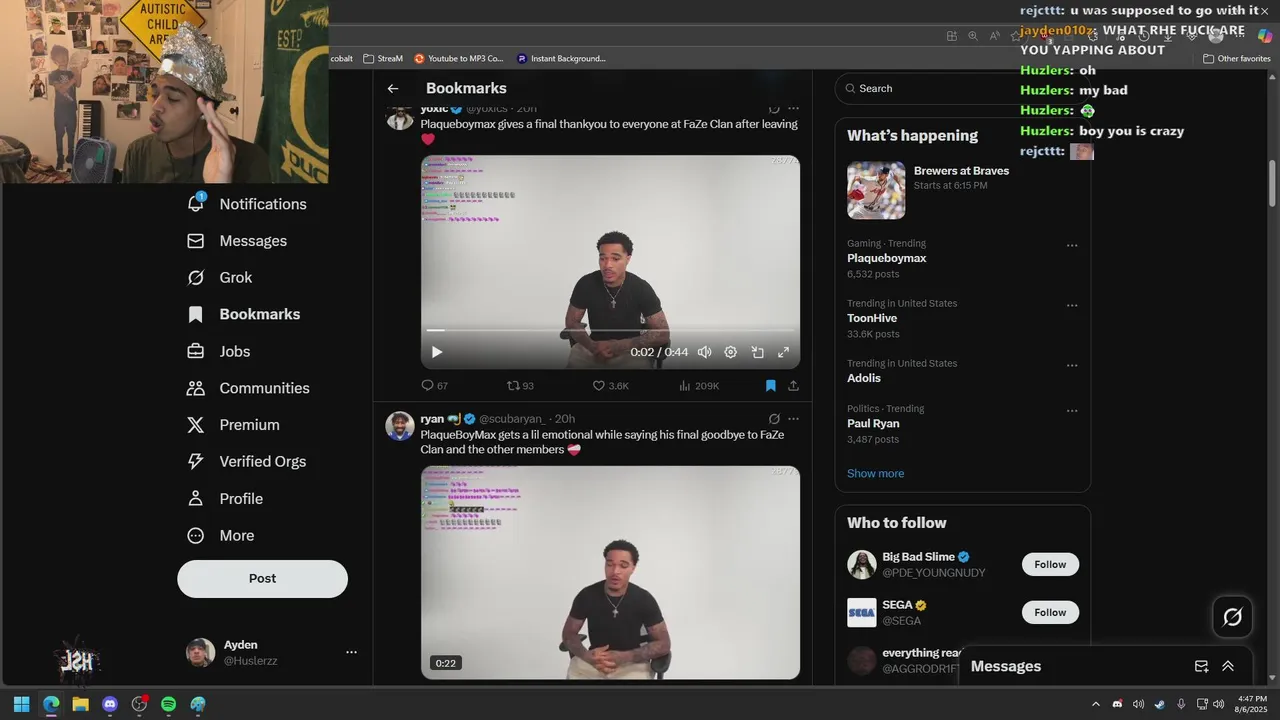
Task: Open Adolis trending topic
Action: click(x=864, y=378)
